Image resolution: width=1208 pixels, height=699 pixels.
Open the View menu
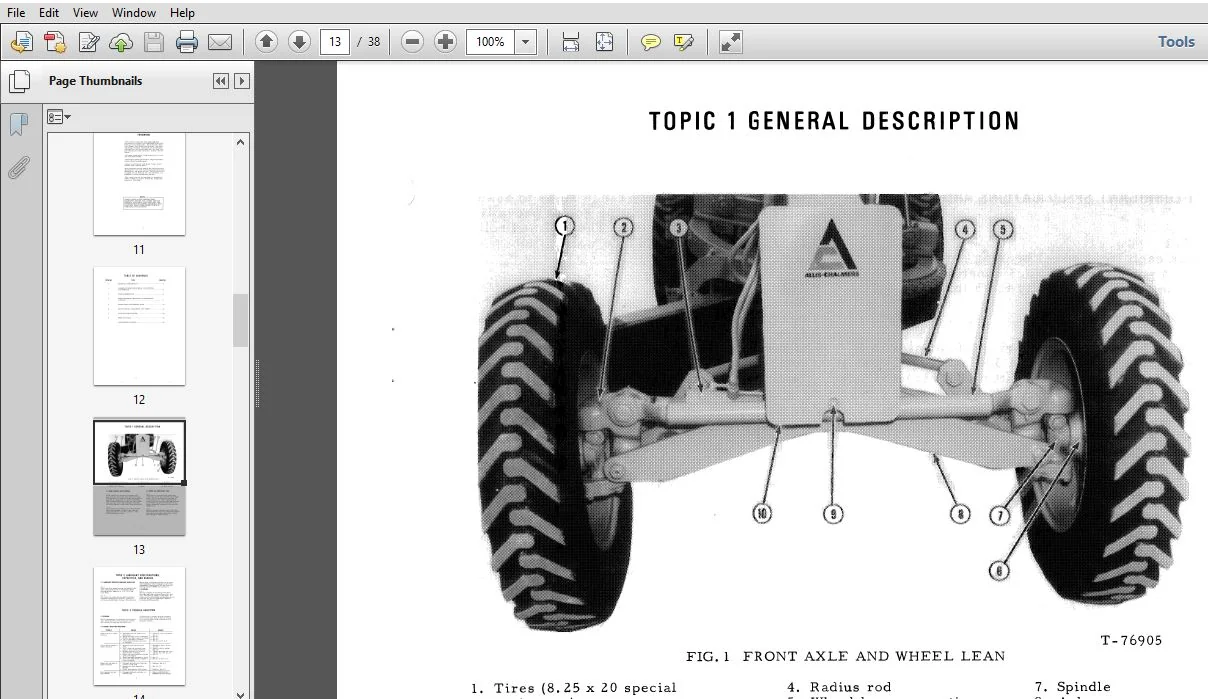point(86,13)
